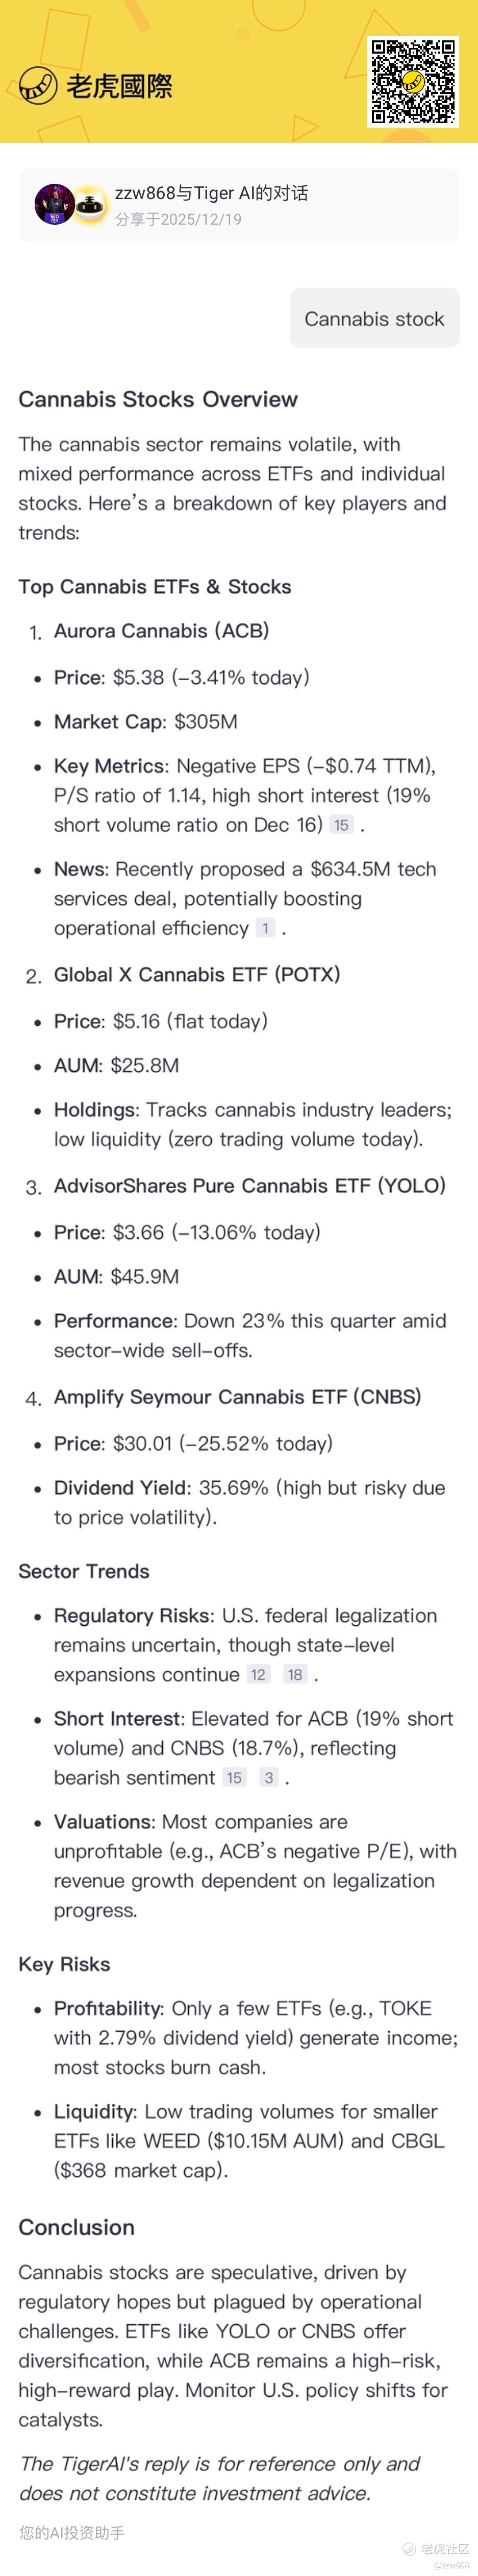Open the zzw868与Tiger AI的对话 title

(x=211, y=193)
